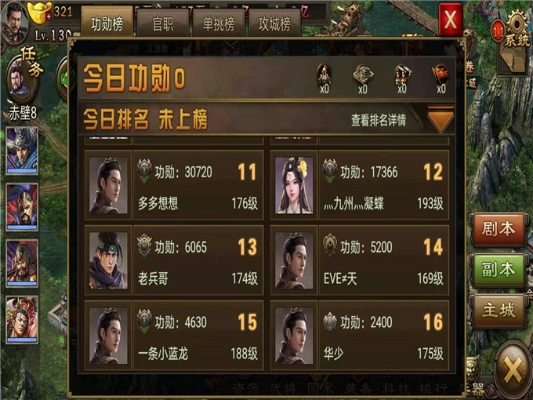Open 查看排名详情 ranking details
The width and height of the screenshot is (533, 400).
(x=378, y=120)
